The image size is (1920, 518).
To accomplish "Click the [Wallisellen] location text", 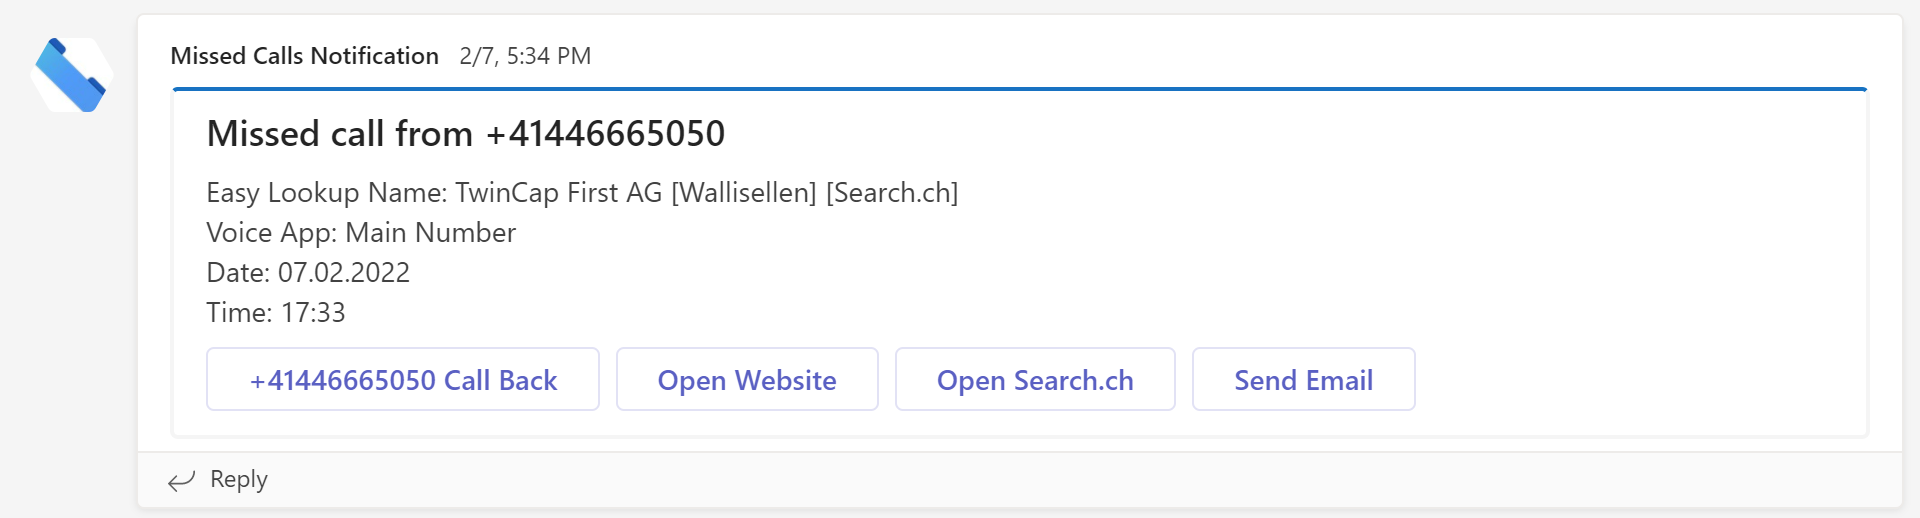I will tap(744, 192).
